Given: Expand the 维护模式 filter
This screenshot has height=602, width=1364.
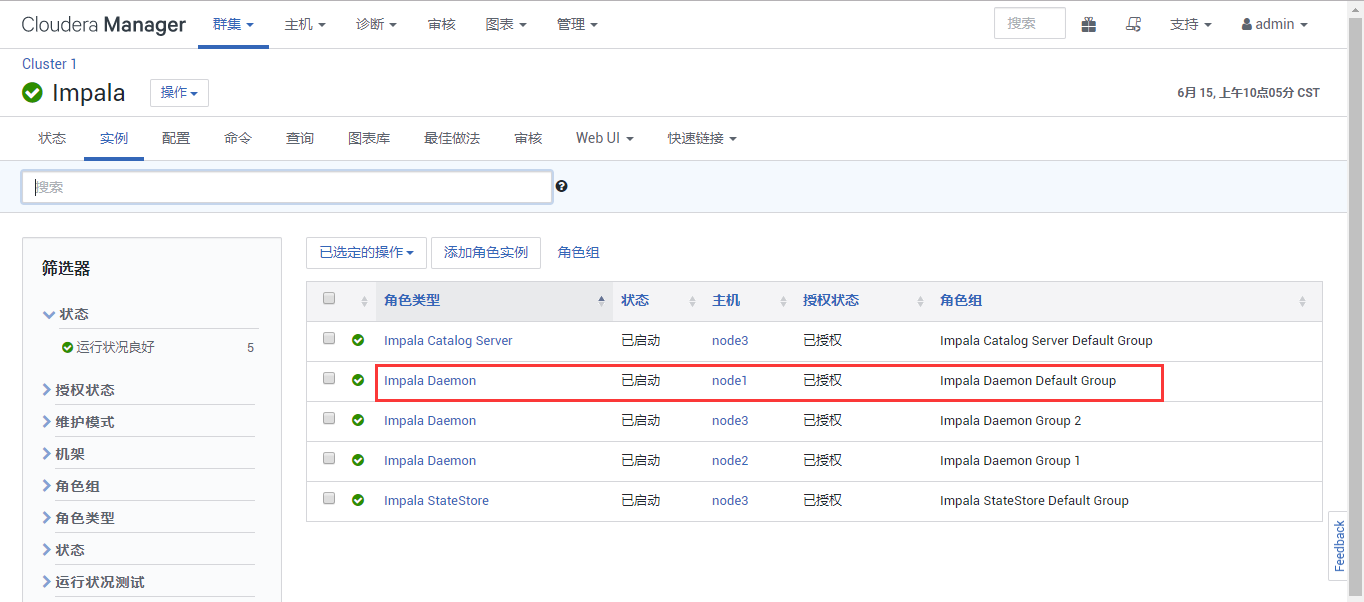Looking at the screenshot, I should click(x=78, y=422).
